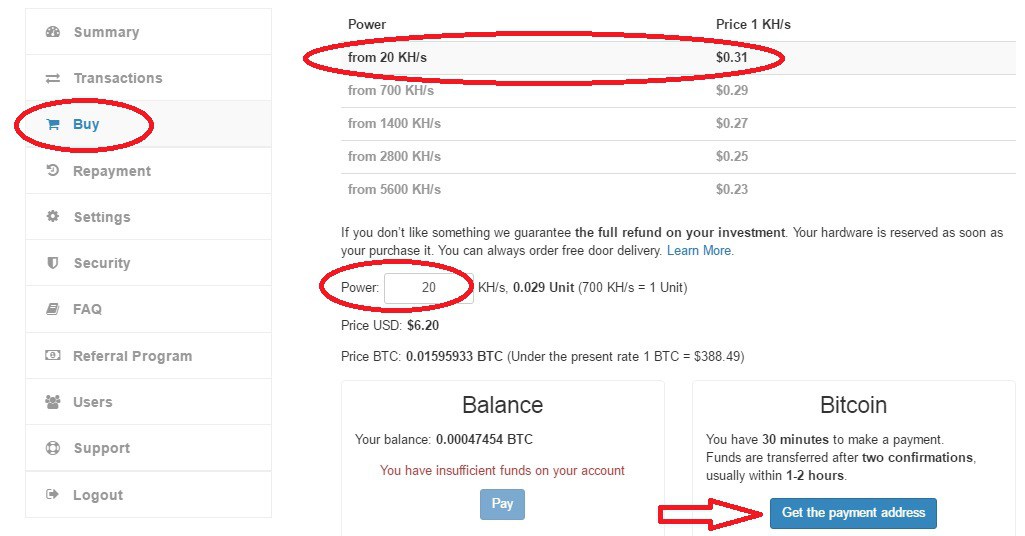Screen dimensions: 1025x536
Task: Click Get the payment address button
Action: (853, 513)
